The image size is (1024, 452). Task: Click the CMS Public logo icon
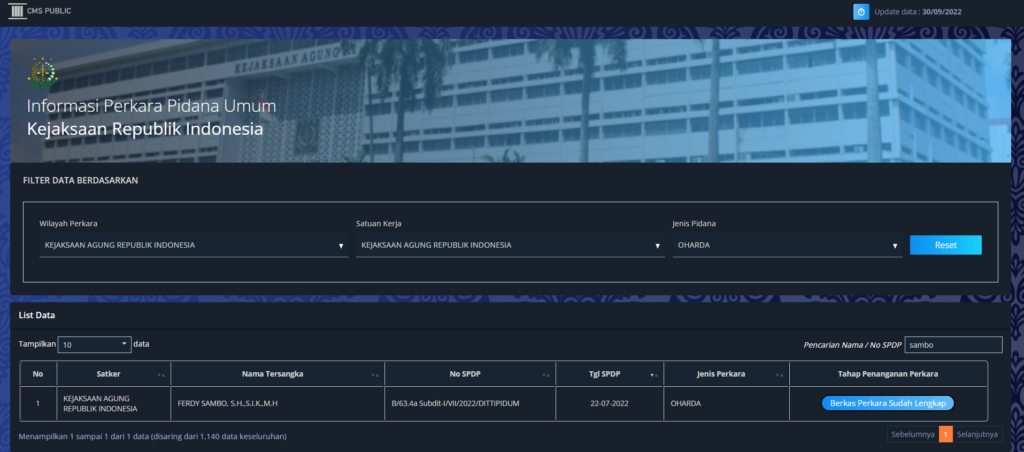tap(16, 11)
